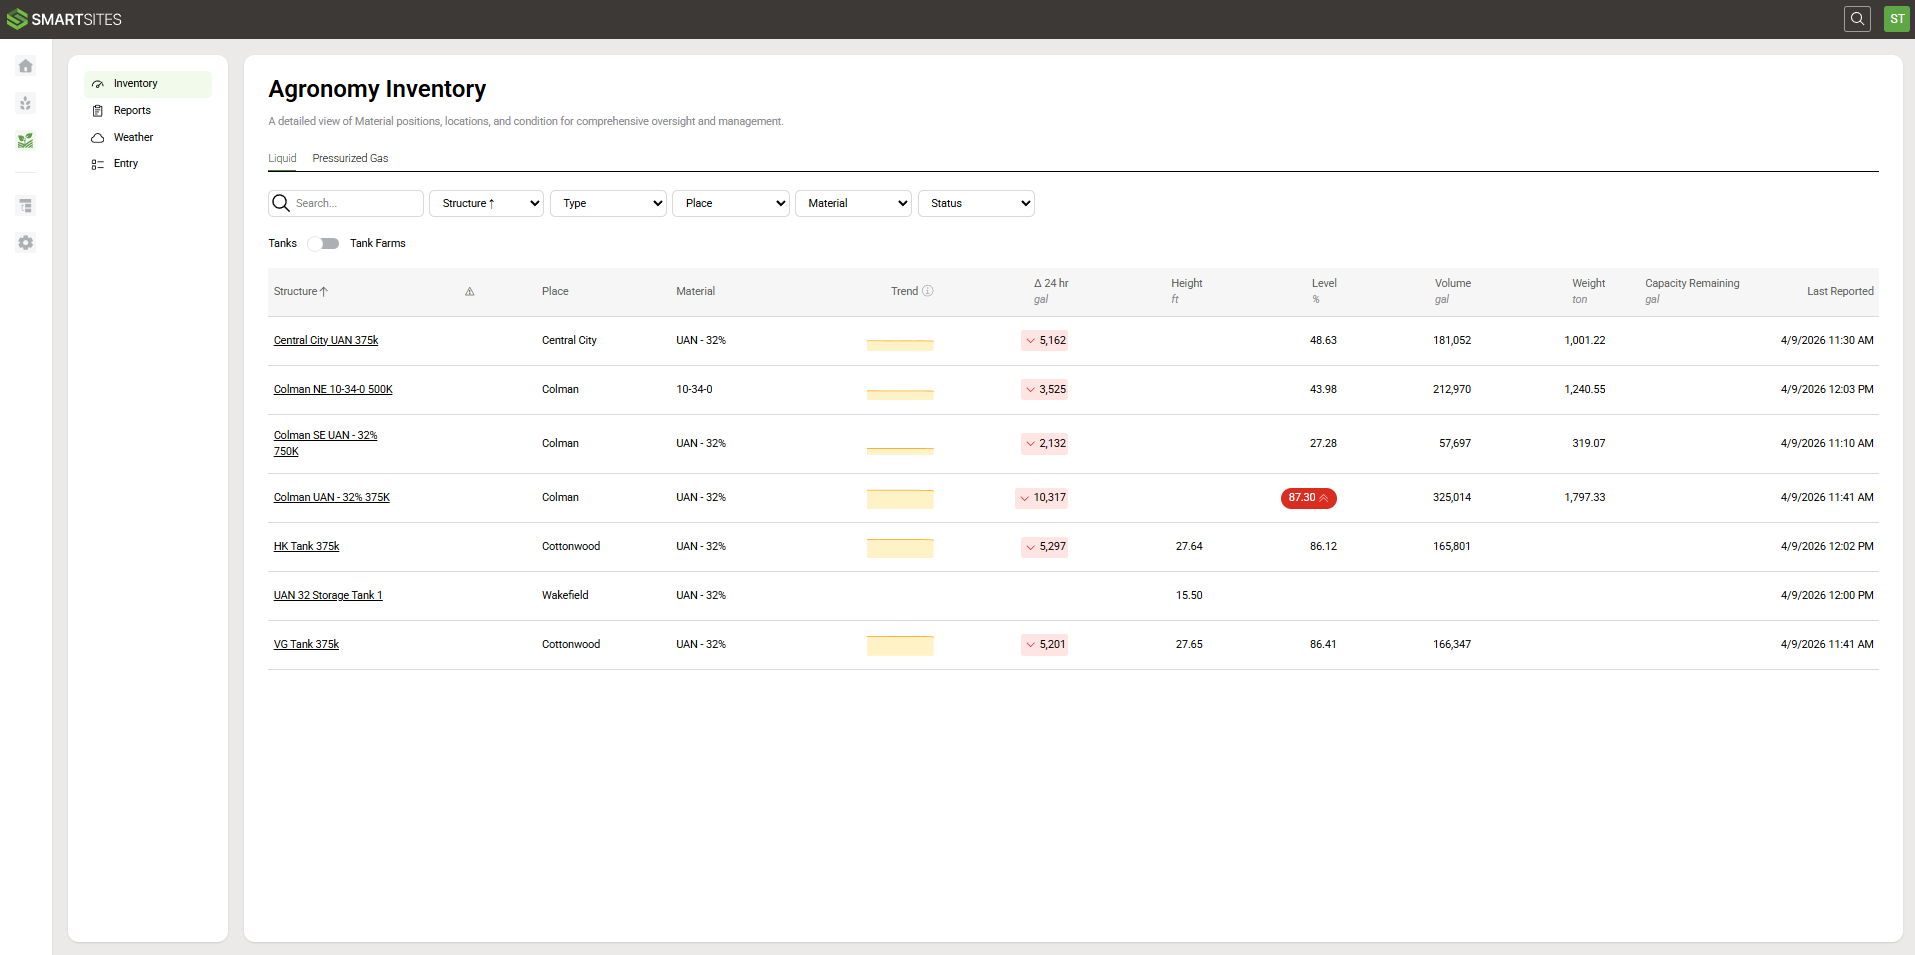
Task: Switch from Tanks to Tank Farms view
Action: [x=322, y=243]
